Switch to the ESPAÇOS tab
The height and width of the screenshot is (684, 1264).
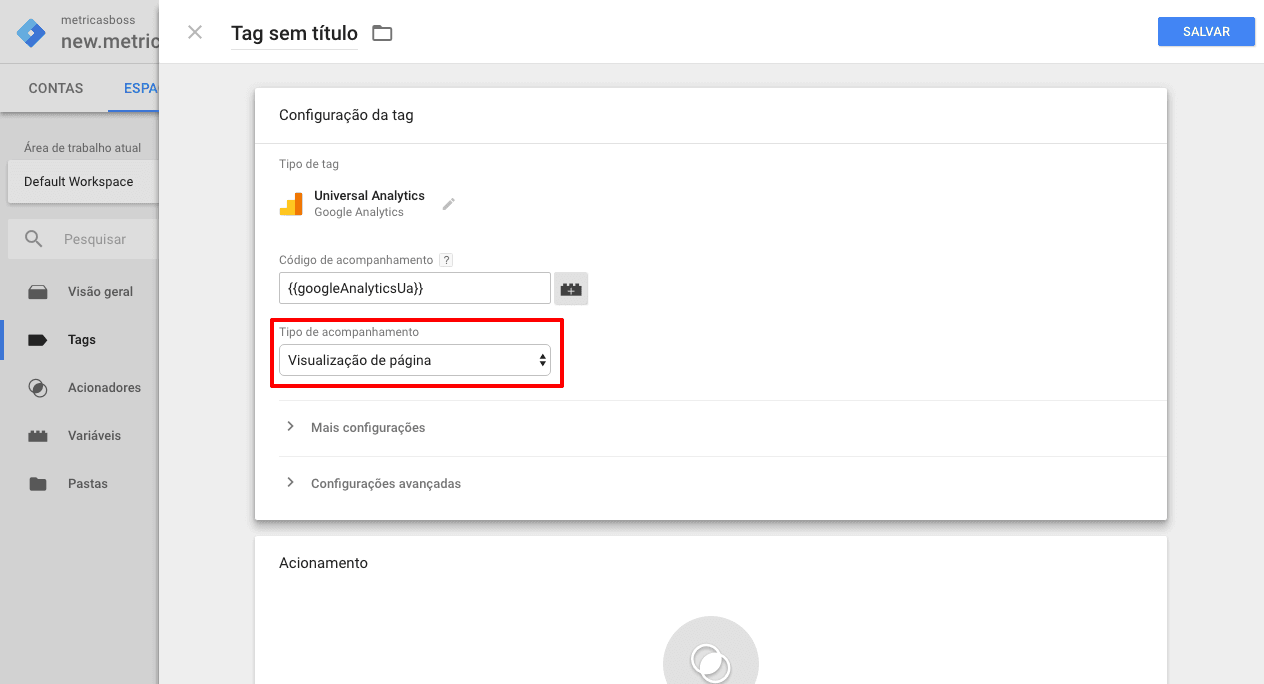(141, 88)
